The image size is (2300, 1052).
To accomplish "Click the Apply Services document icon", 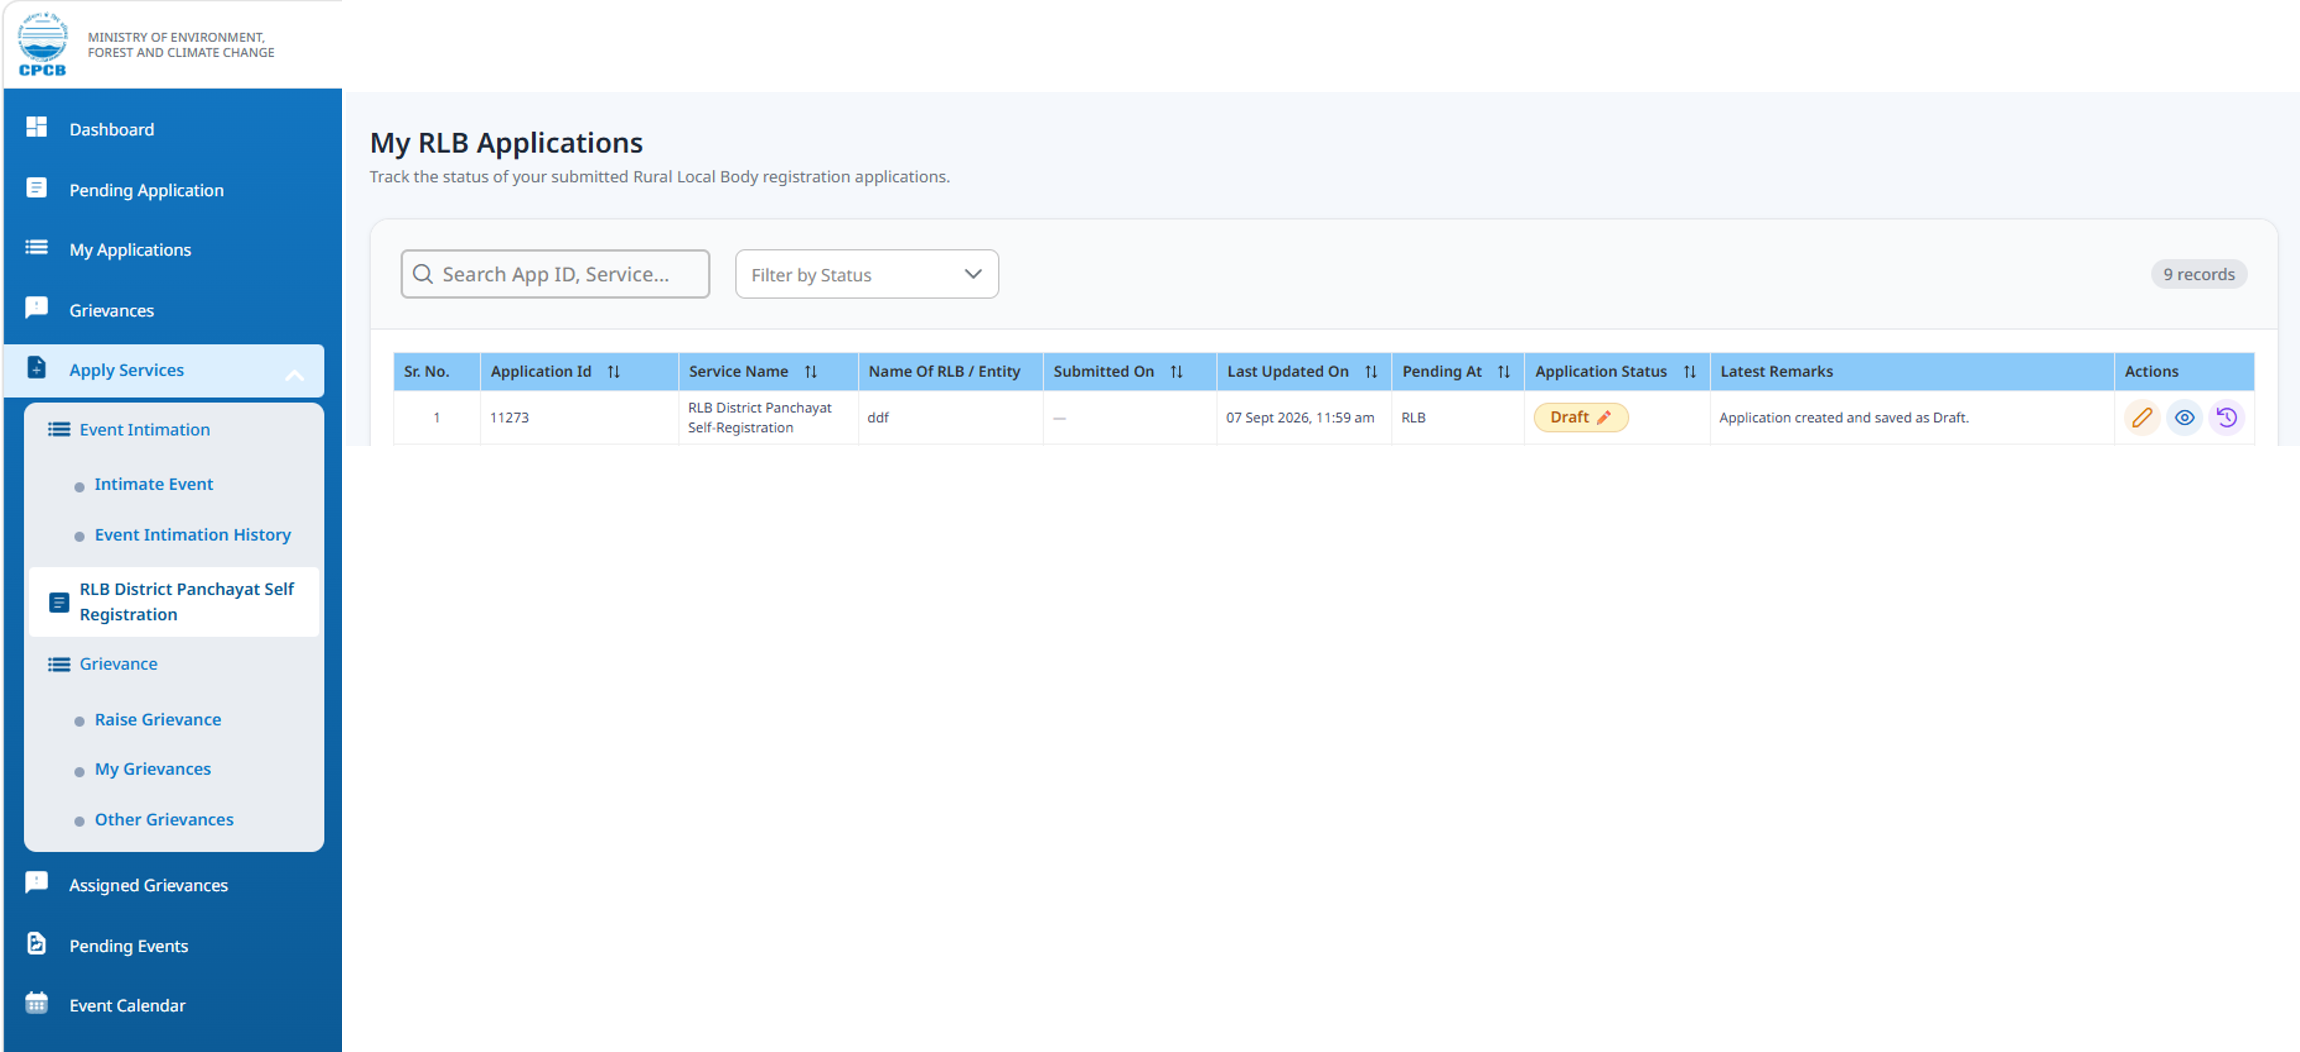I will click(x=36, y=368).
